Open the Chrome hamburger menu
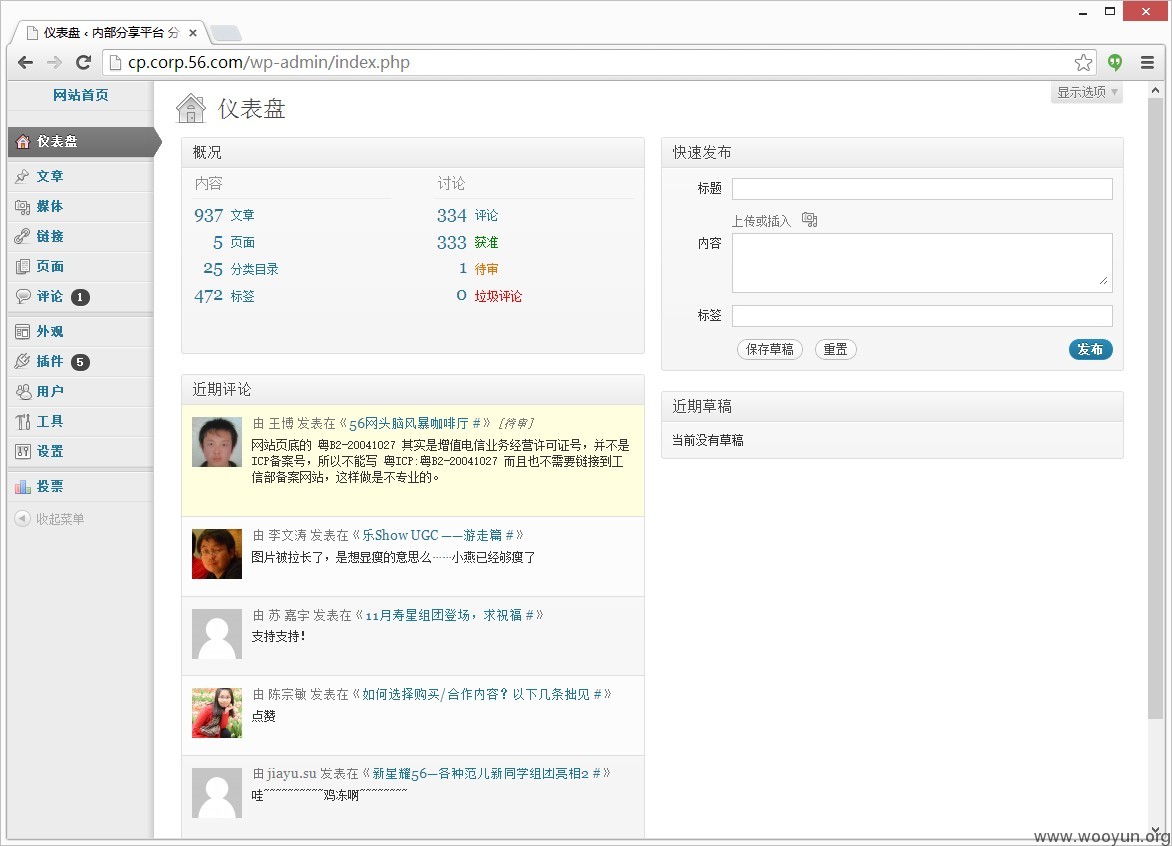The image size is (1172, 846). pyautogui.click(x=1147, y=63)
